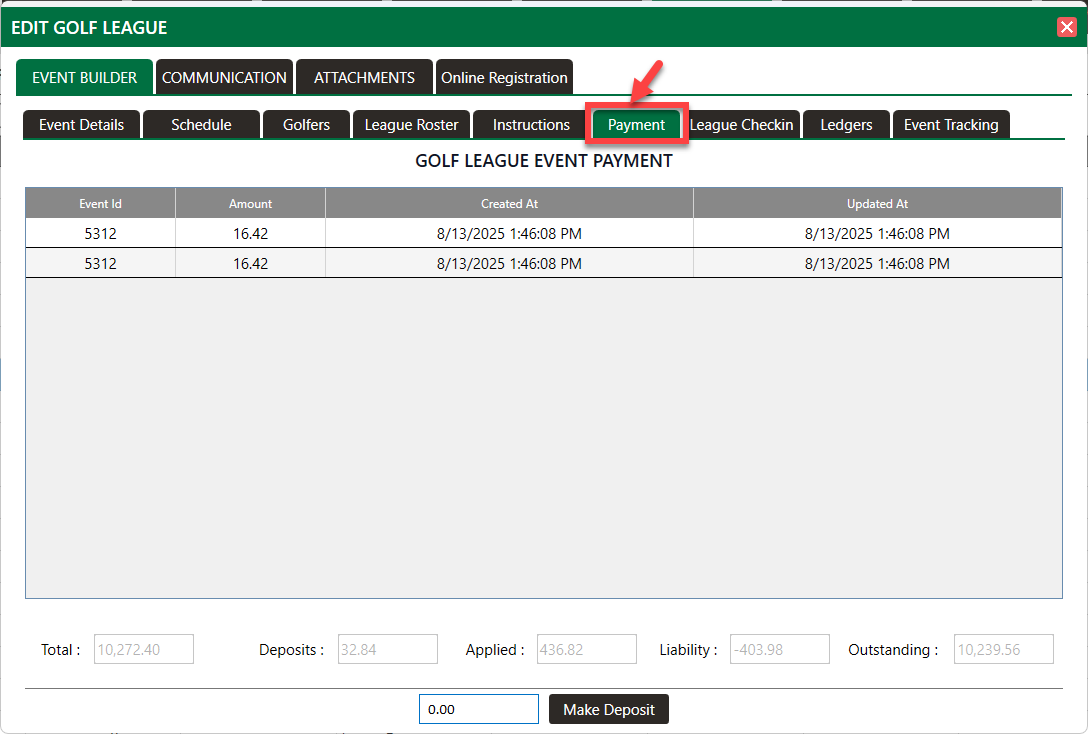Click the deposit amount input field

coord(478,709)
